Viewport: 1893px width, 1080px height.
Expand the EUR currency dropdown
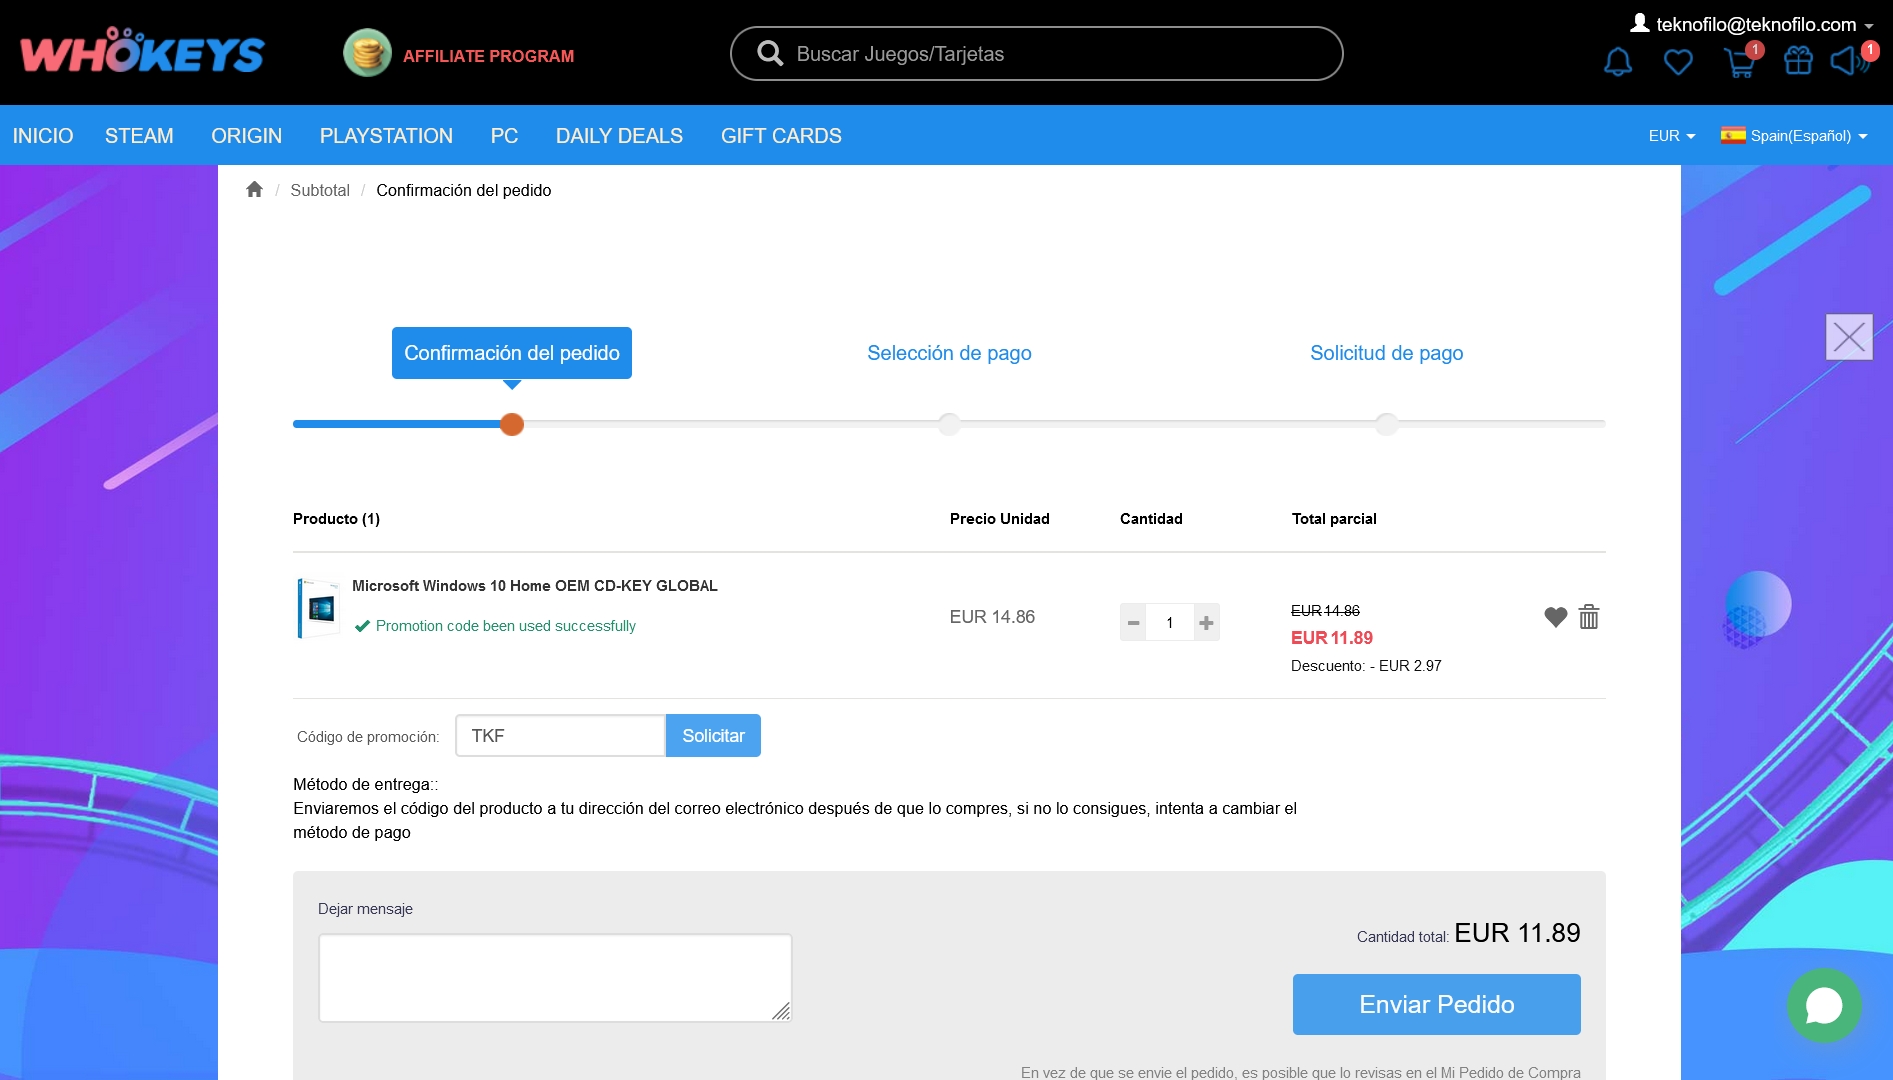pos(1671,136)
